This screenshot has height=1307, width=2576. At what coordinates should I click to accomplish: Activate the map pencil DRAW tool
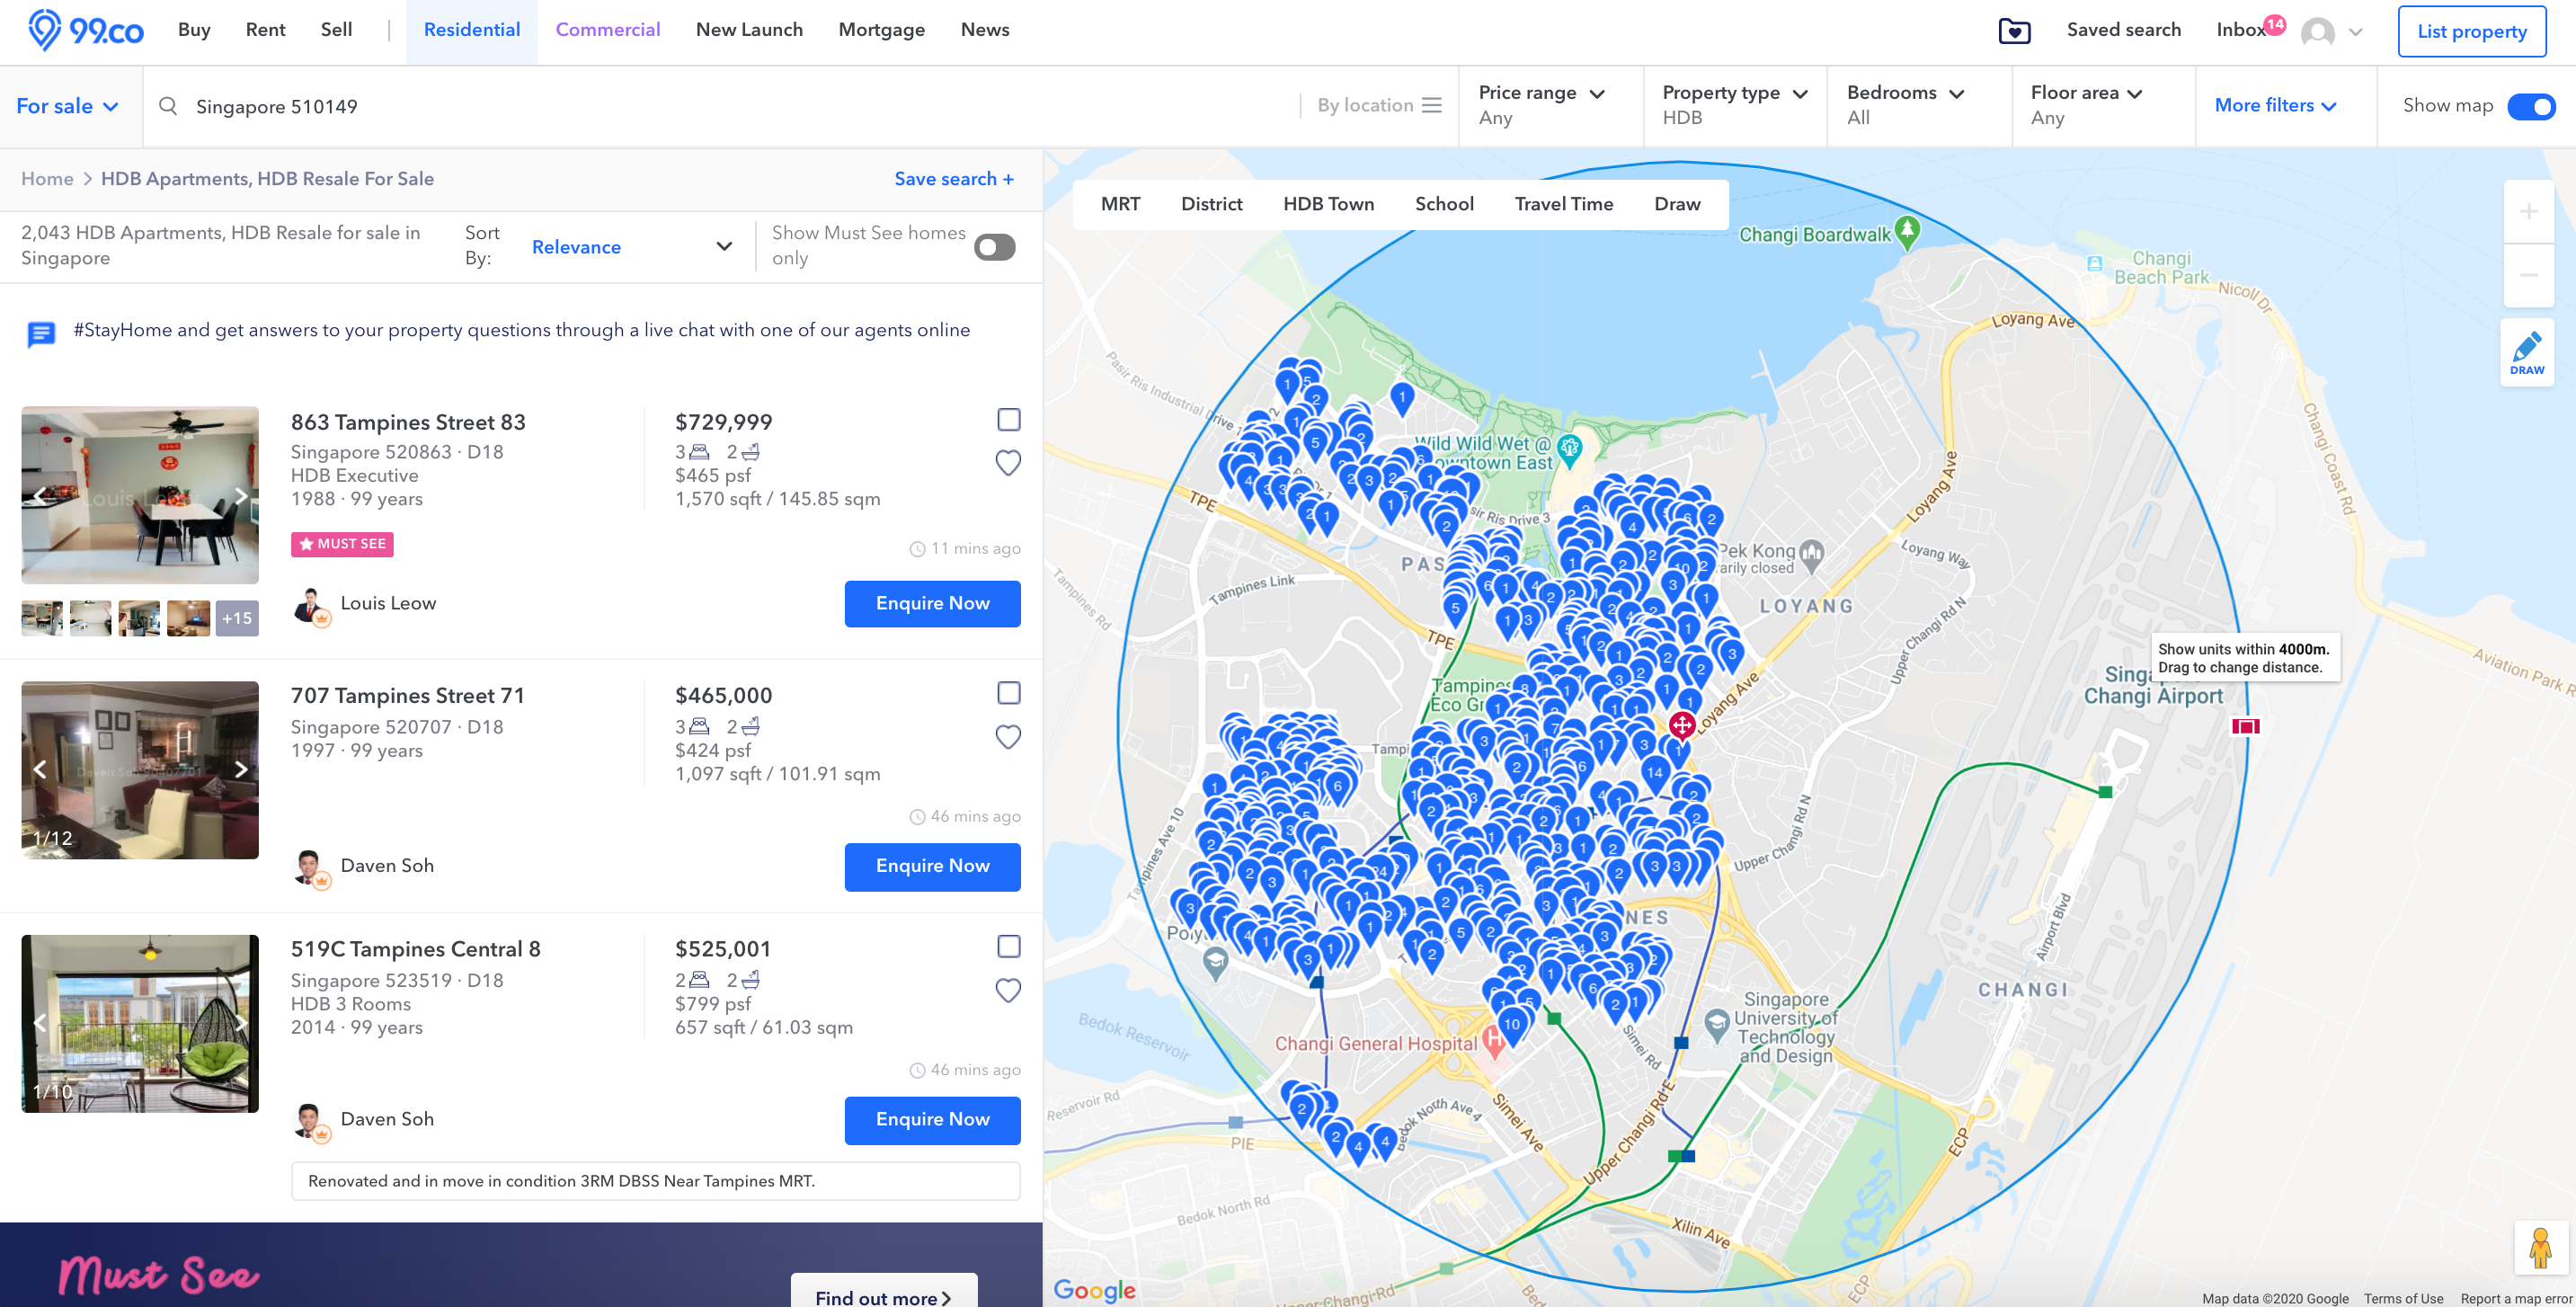pyautogui.click(x=2526, y=352)
